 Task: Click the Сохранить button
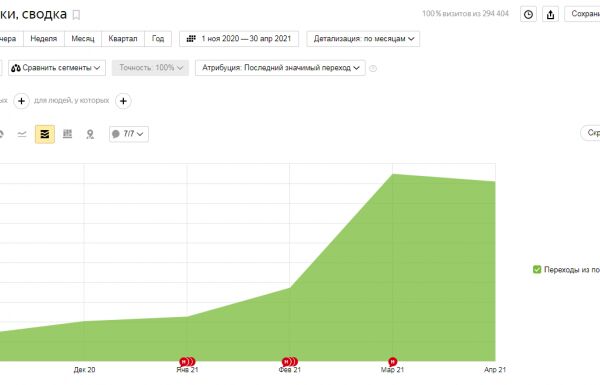tap(582, 14)
